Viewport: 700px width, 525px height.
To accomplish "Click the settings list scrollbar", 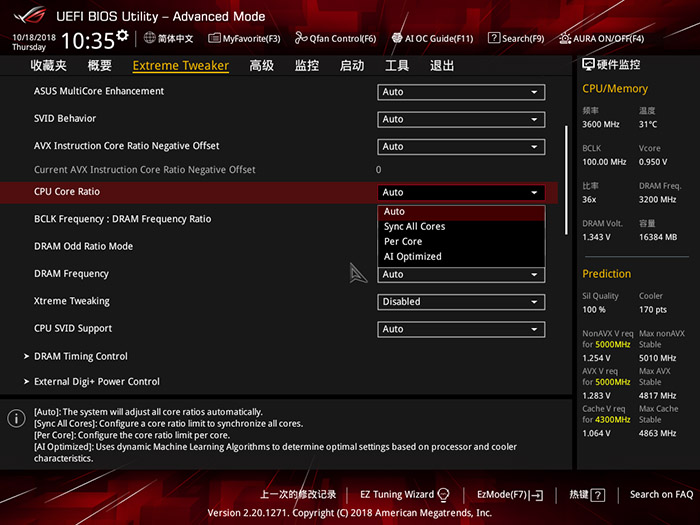I will click(567, 180).
